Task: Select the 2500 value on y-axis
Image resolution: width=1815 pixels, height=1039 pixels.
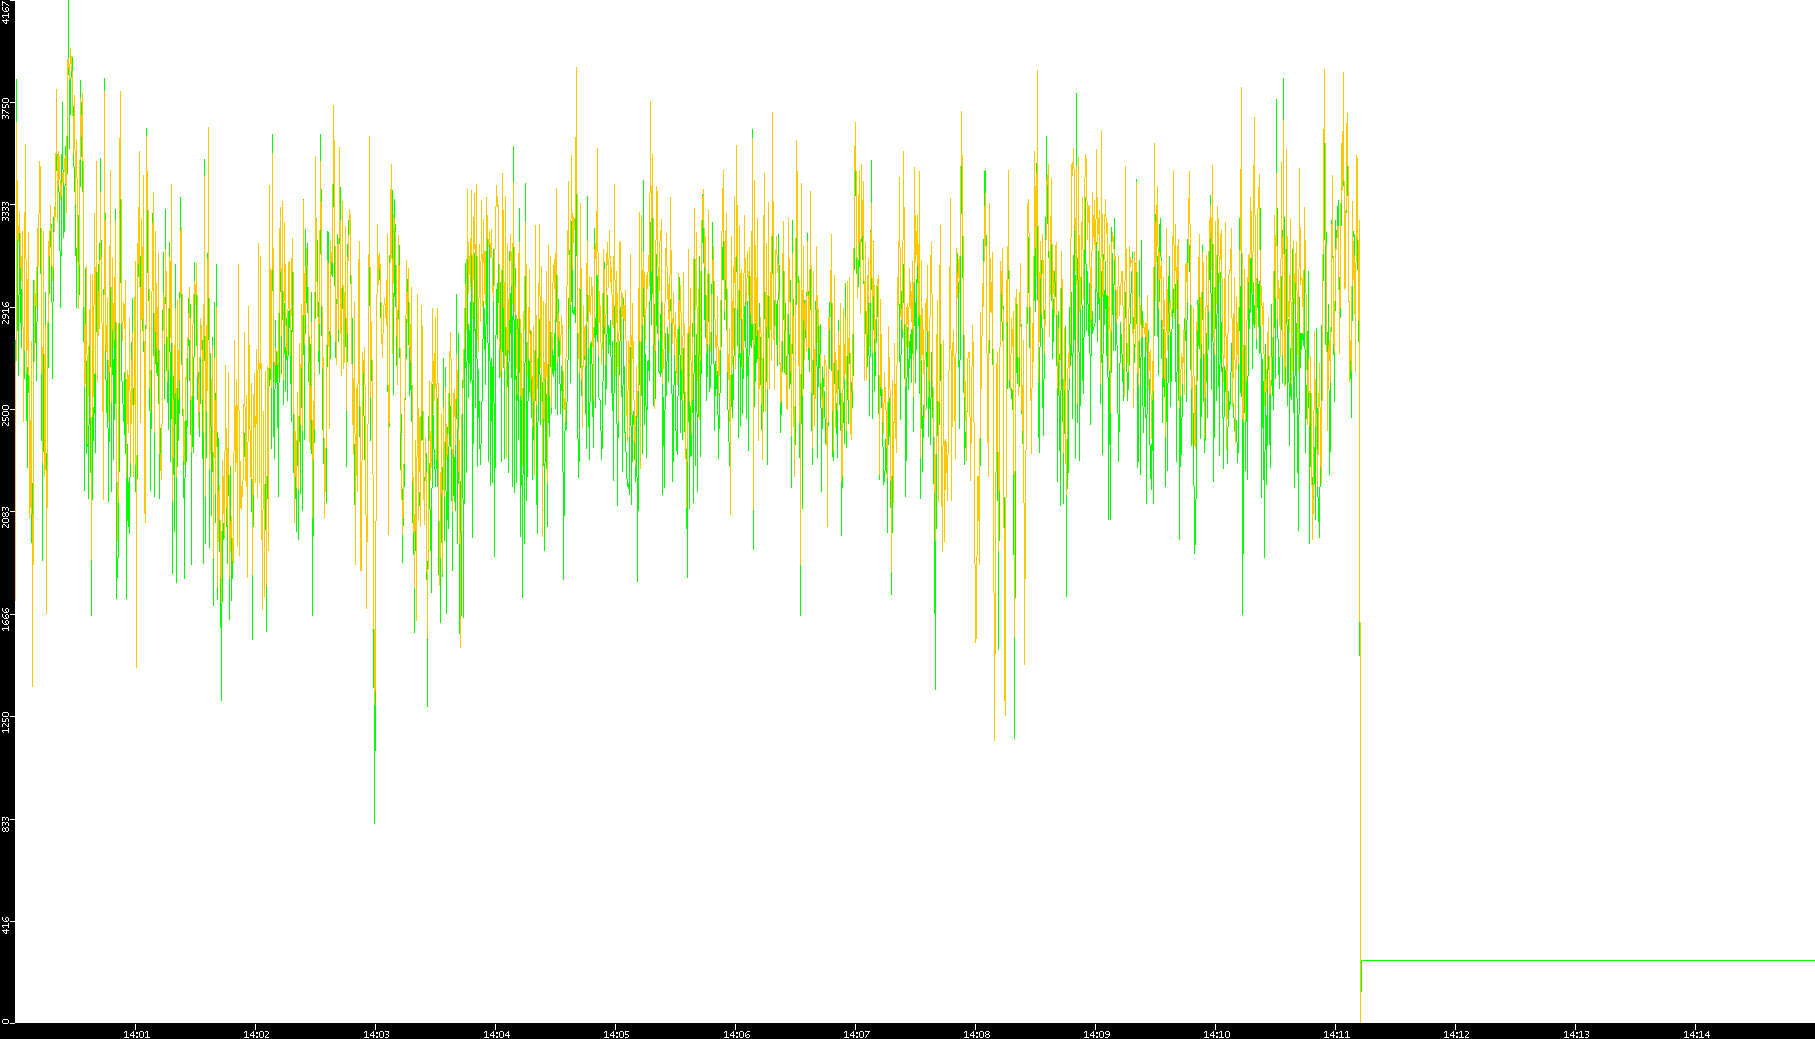Action: point(7,415)
